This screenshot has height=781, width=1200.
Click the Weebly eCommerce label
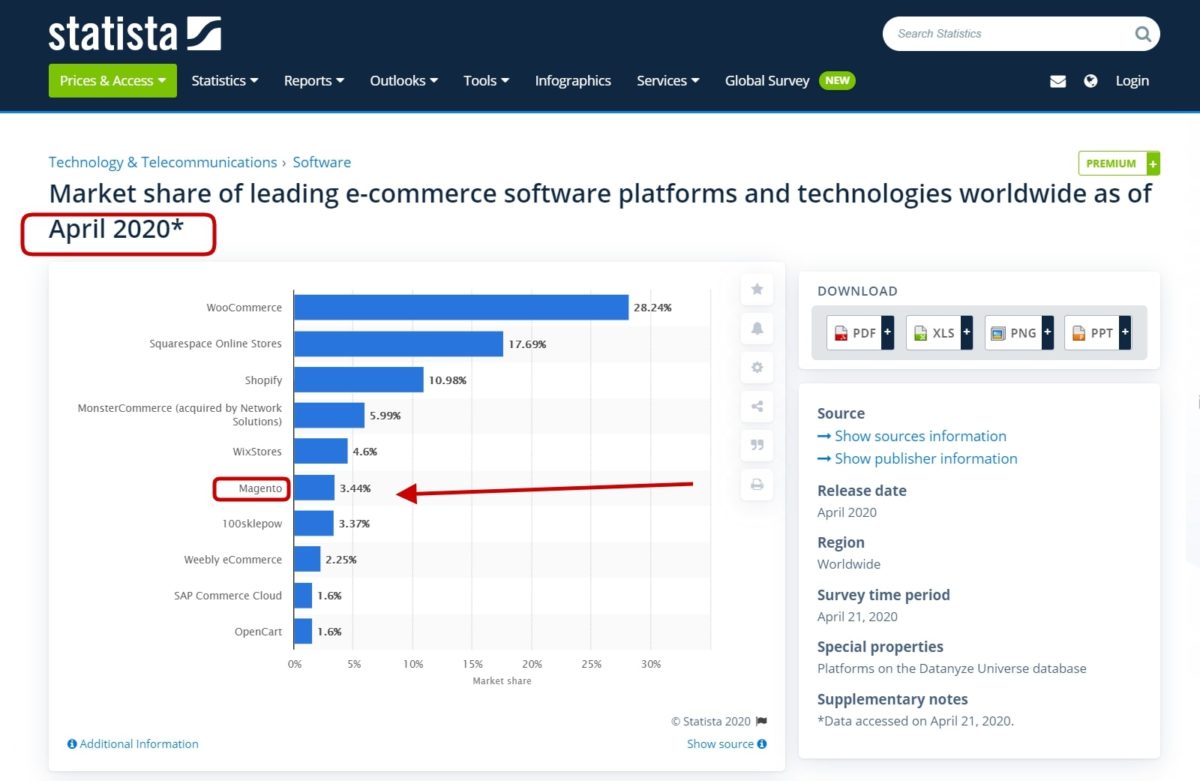pos(233,560)
